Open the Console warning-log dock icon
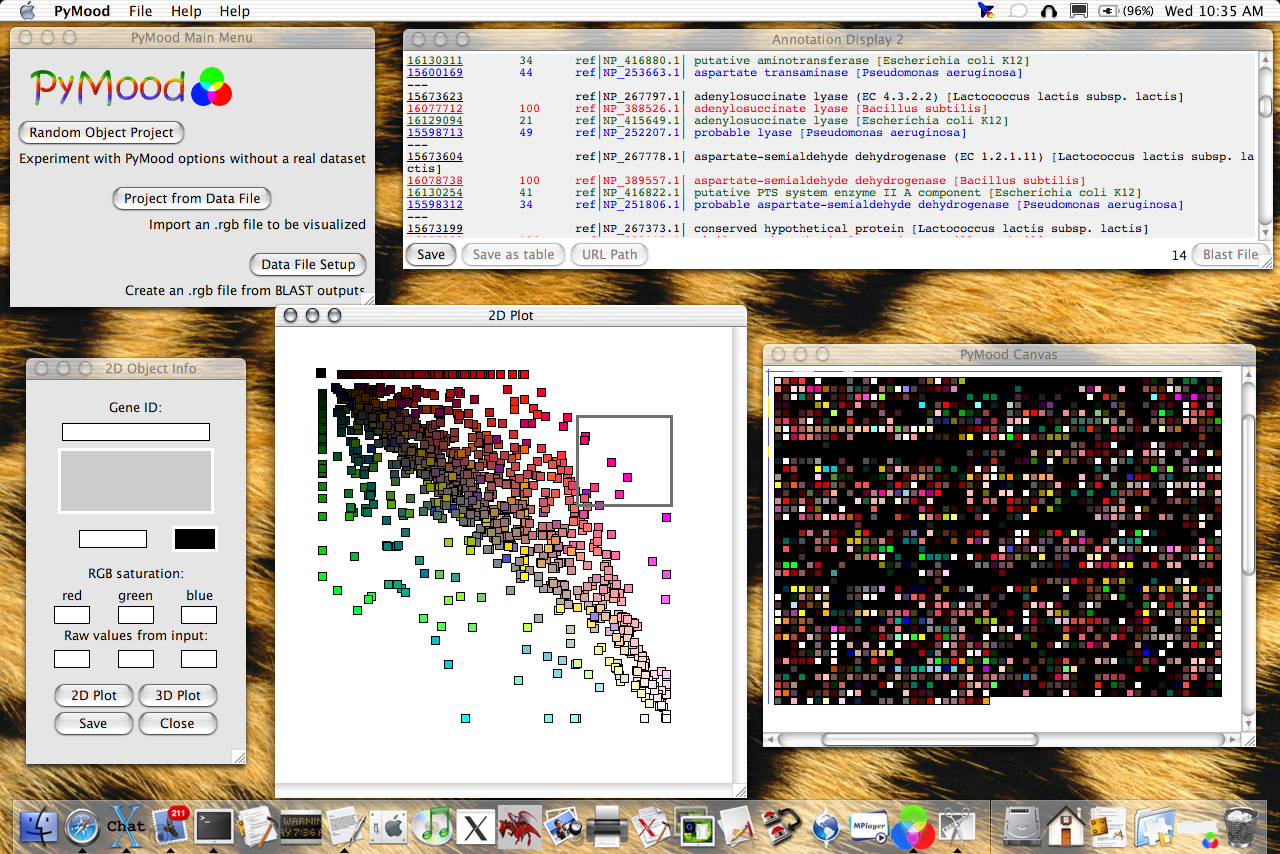Screen dimensions: 1280x854 pyautogui.click(x=301, y=826)
